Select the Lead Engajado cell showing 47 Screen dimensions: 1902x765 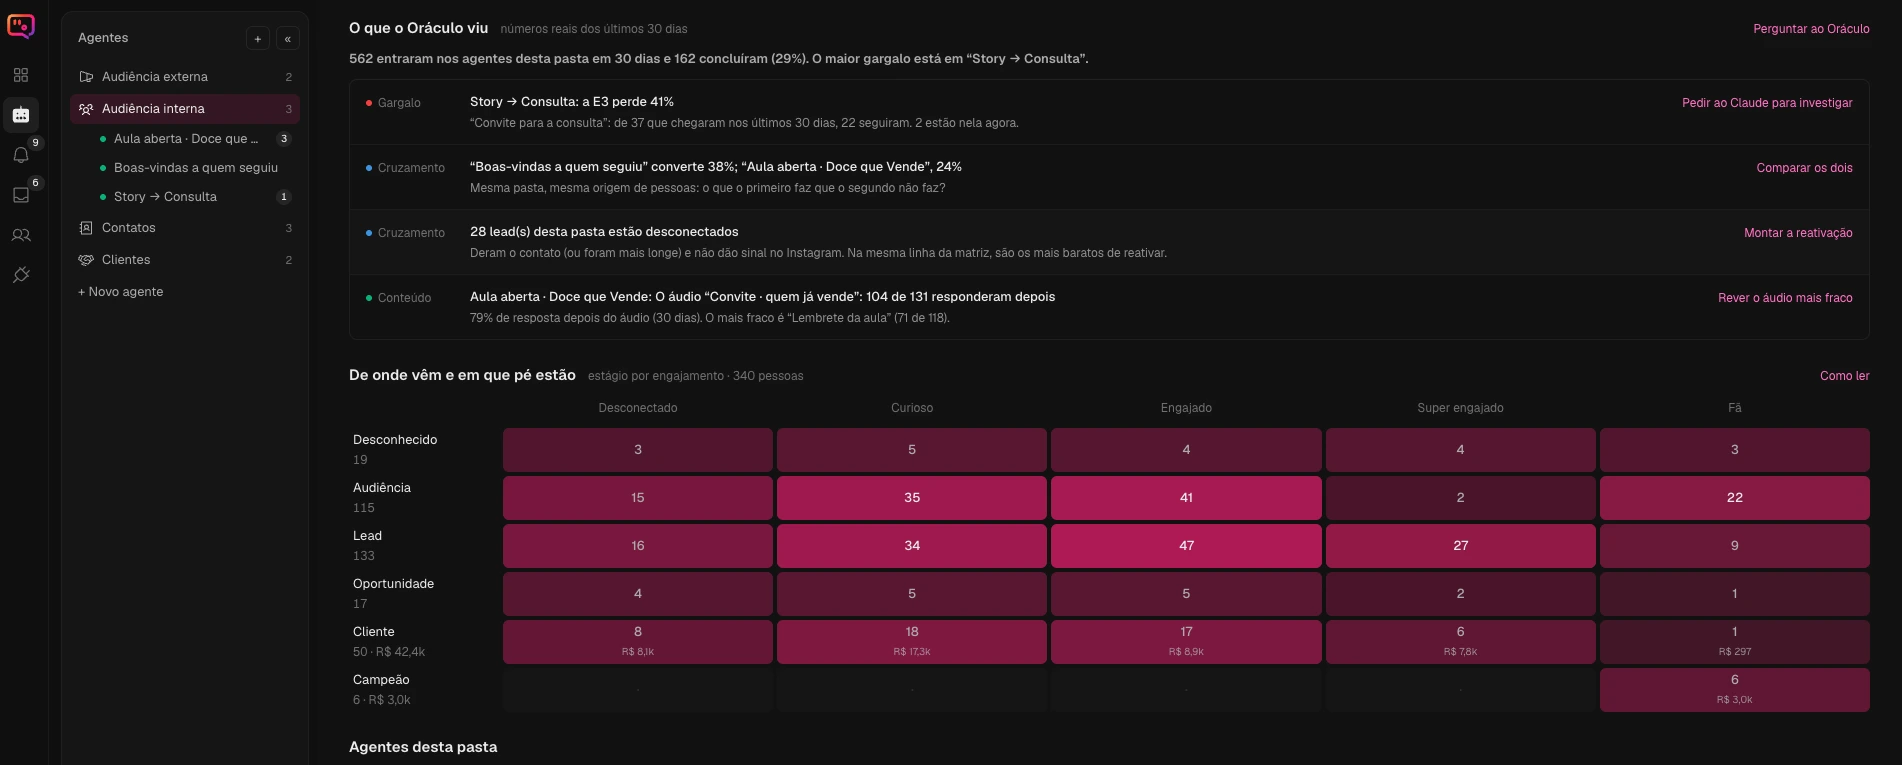click(x=1186, y=546)
